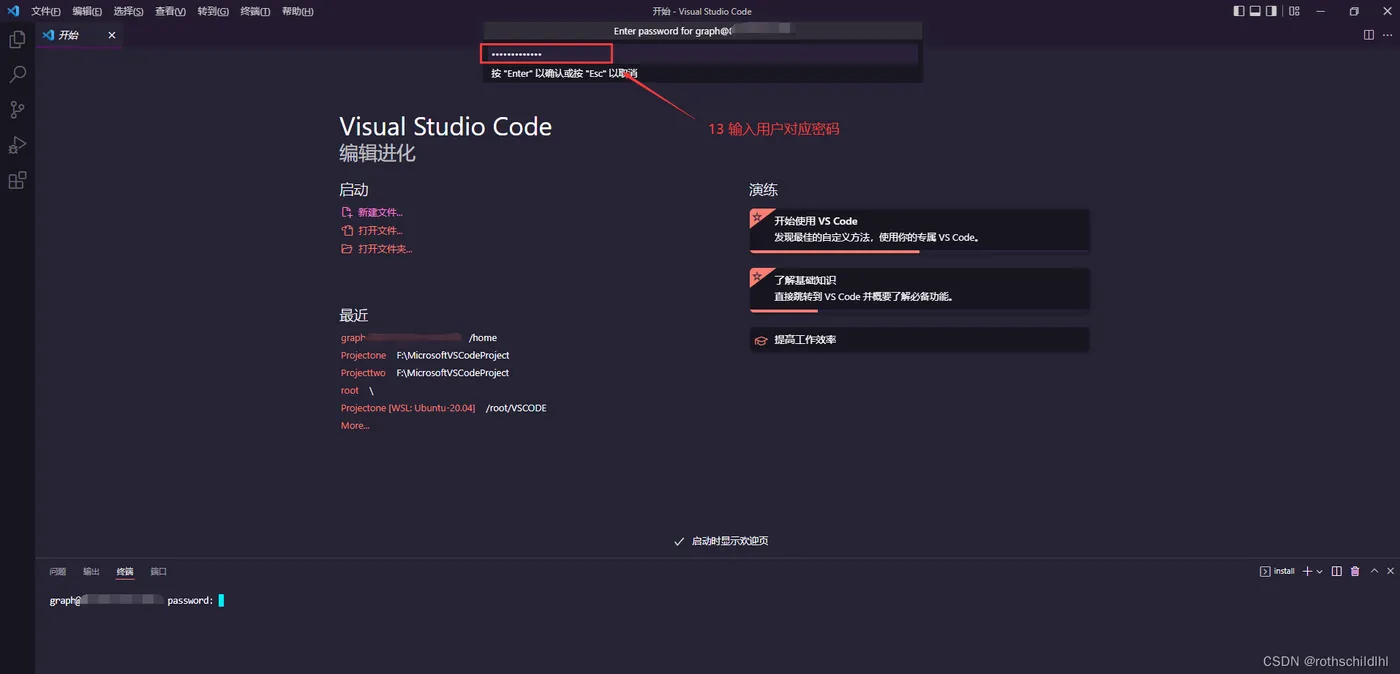Click the More... recent link
The height and width of the screenshot is (674, 1400).
click(355, 426)
